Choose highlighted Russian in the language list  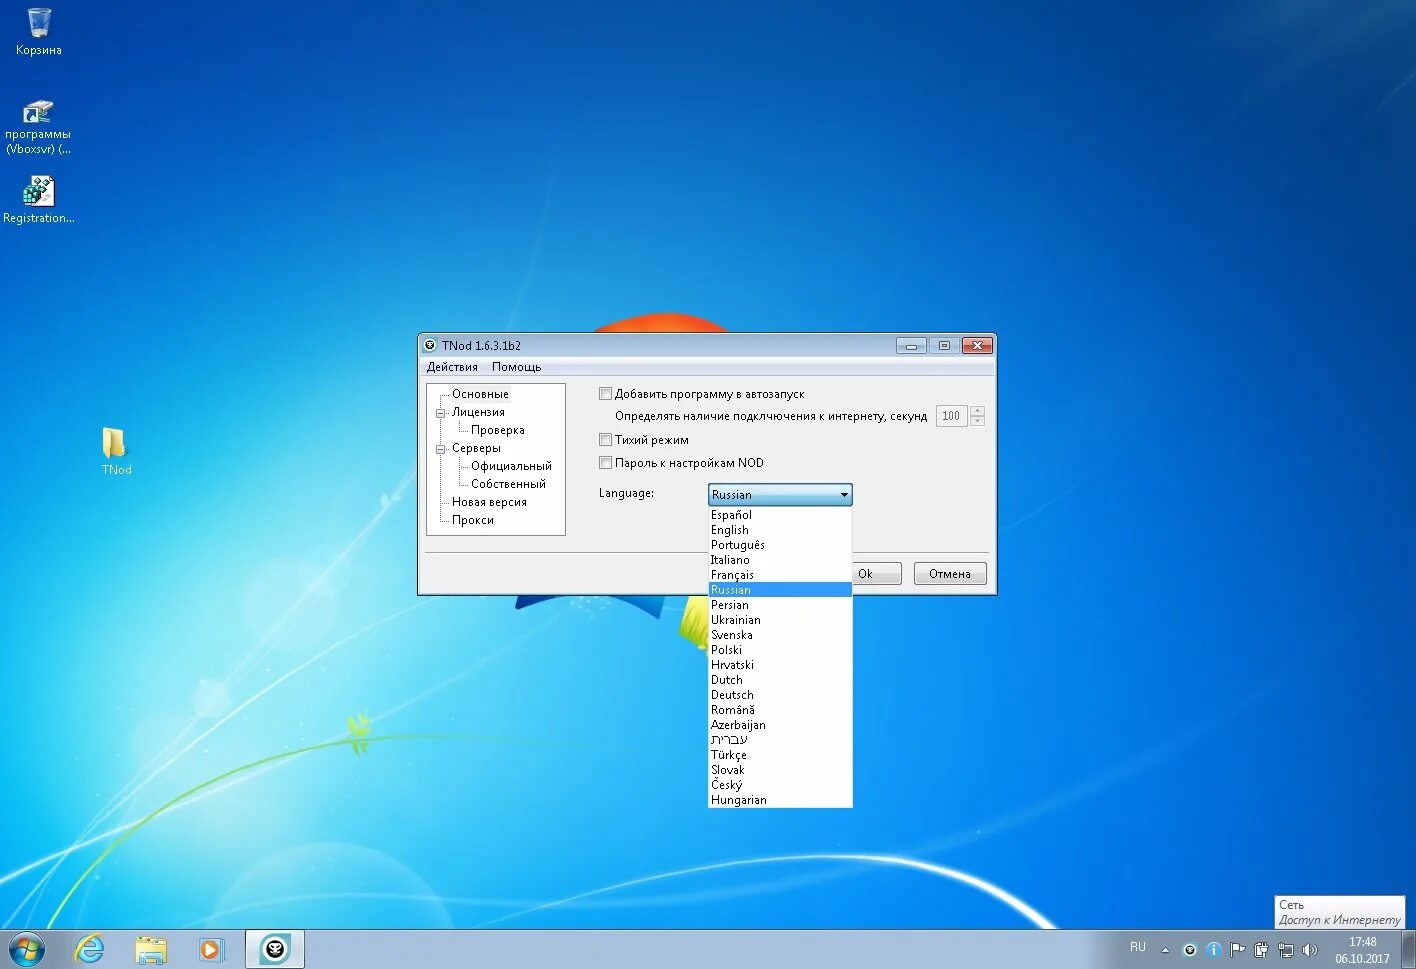780,590
